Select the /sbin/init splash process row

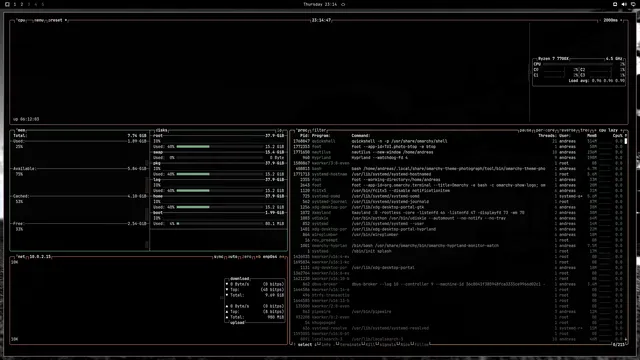coord(457,251)
